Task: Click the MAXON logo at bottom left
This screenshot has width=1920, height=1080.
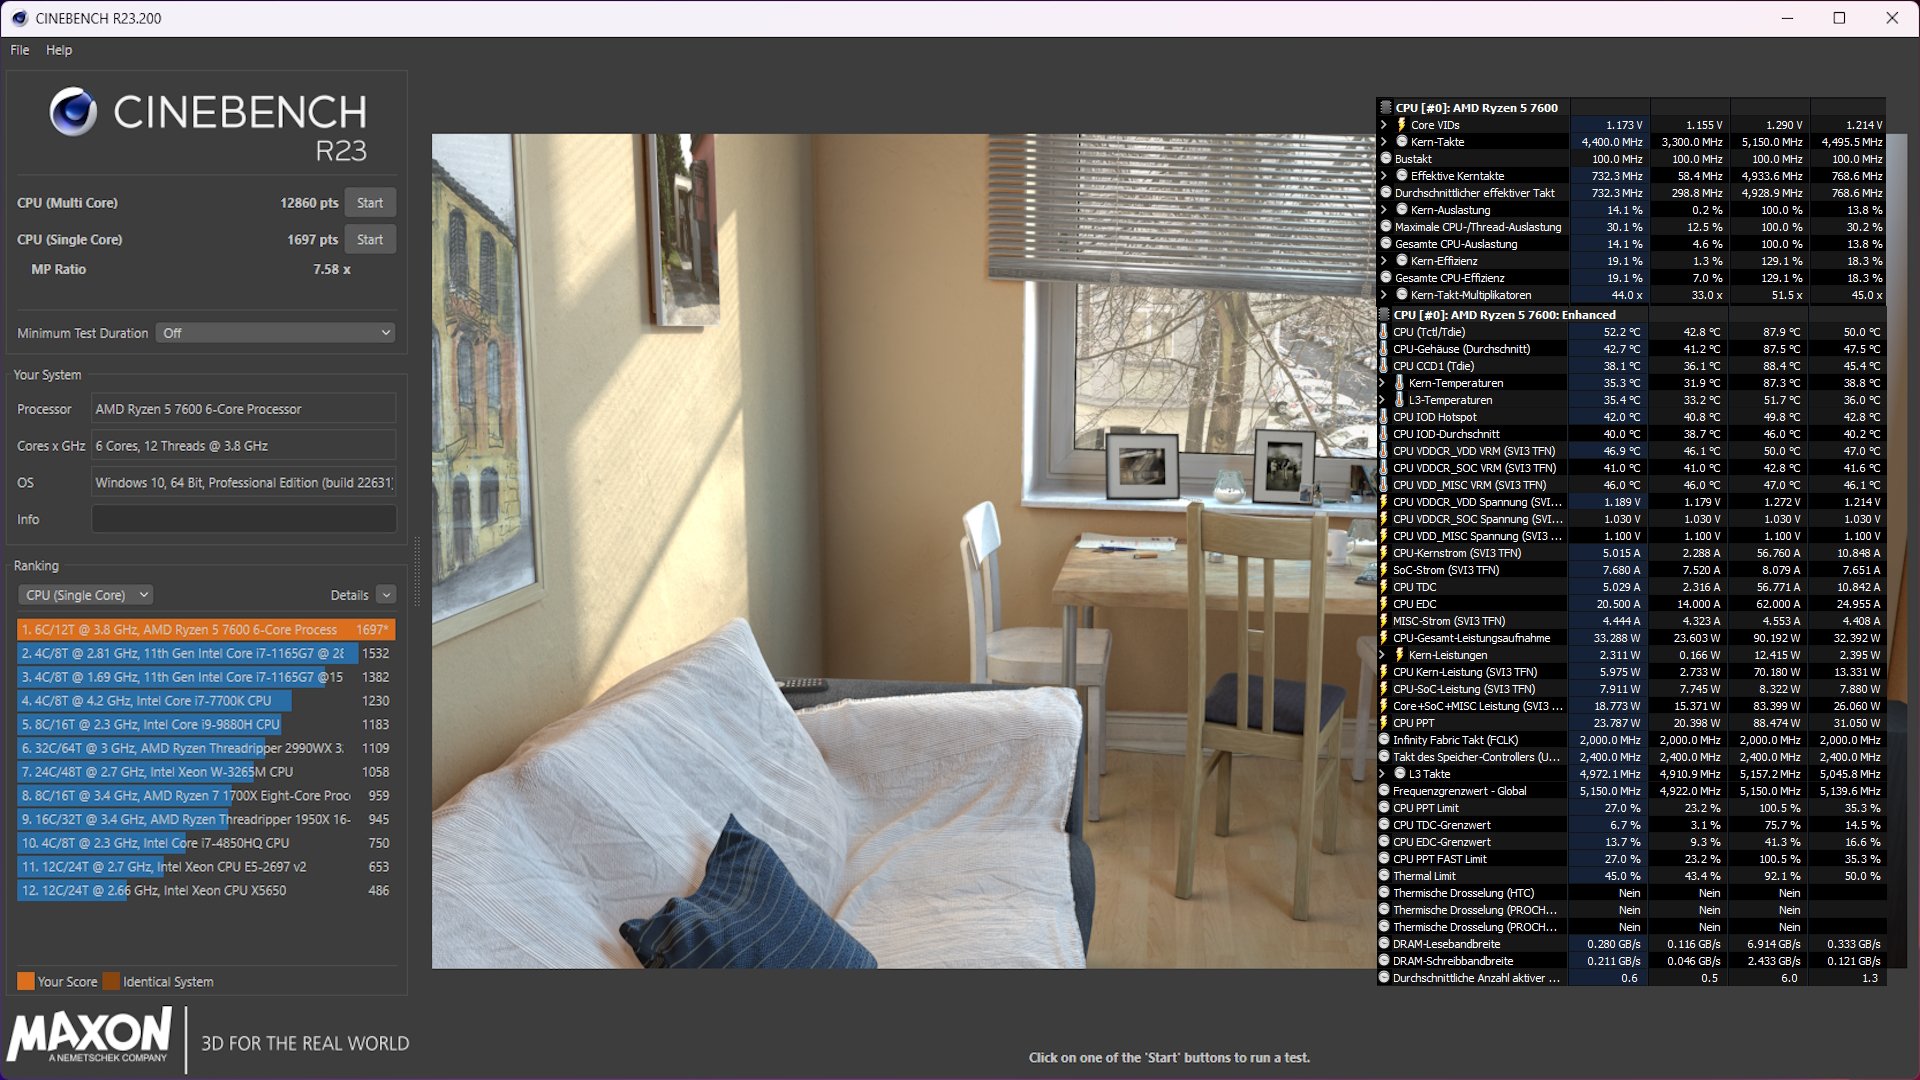Action: point(90,1036)
